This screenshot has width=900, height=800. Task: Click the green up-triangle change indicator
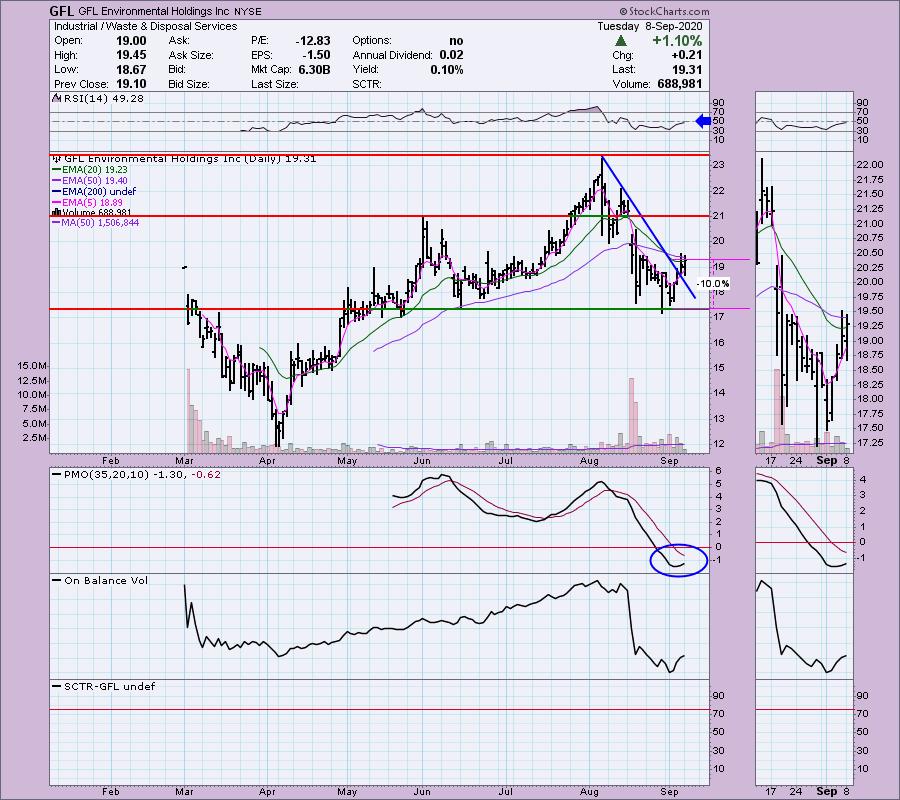coord(620,41)
